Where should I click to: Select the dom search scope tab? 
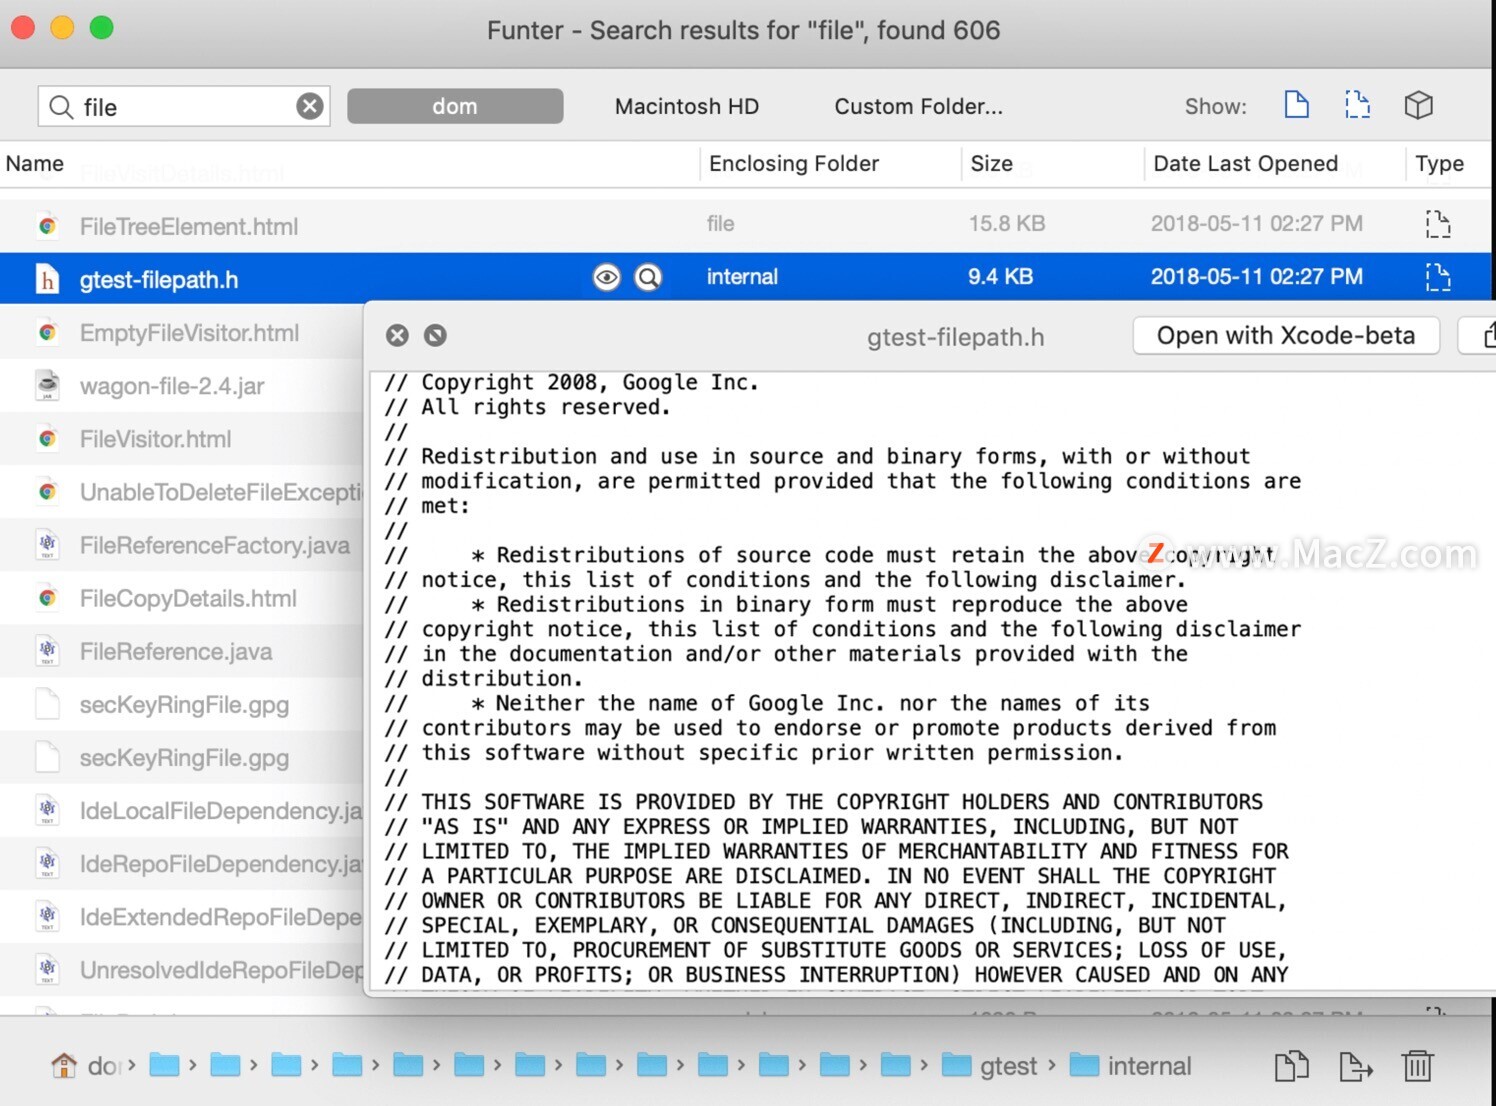coord(455,106)
